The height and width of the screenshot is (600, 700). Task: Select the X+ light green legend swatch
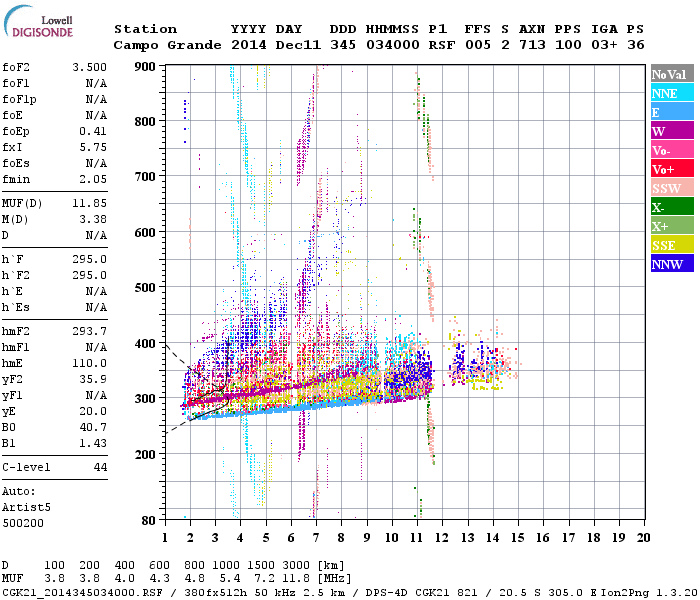(672, 225)
